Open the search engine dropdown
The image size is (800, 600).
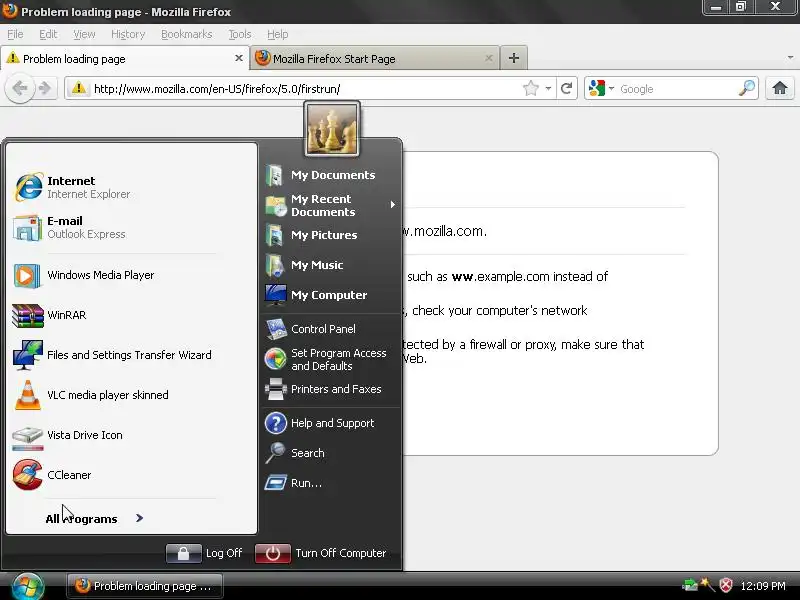[x=611, y=88]
